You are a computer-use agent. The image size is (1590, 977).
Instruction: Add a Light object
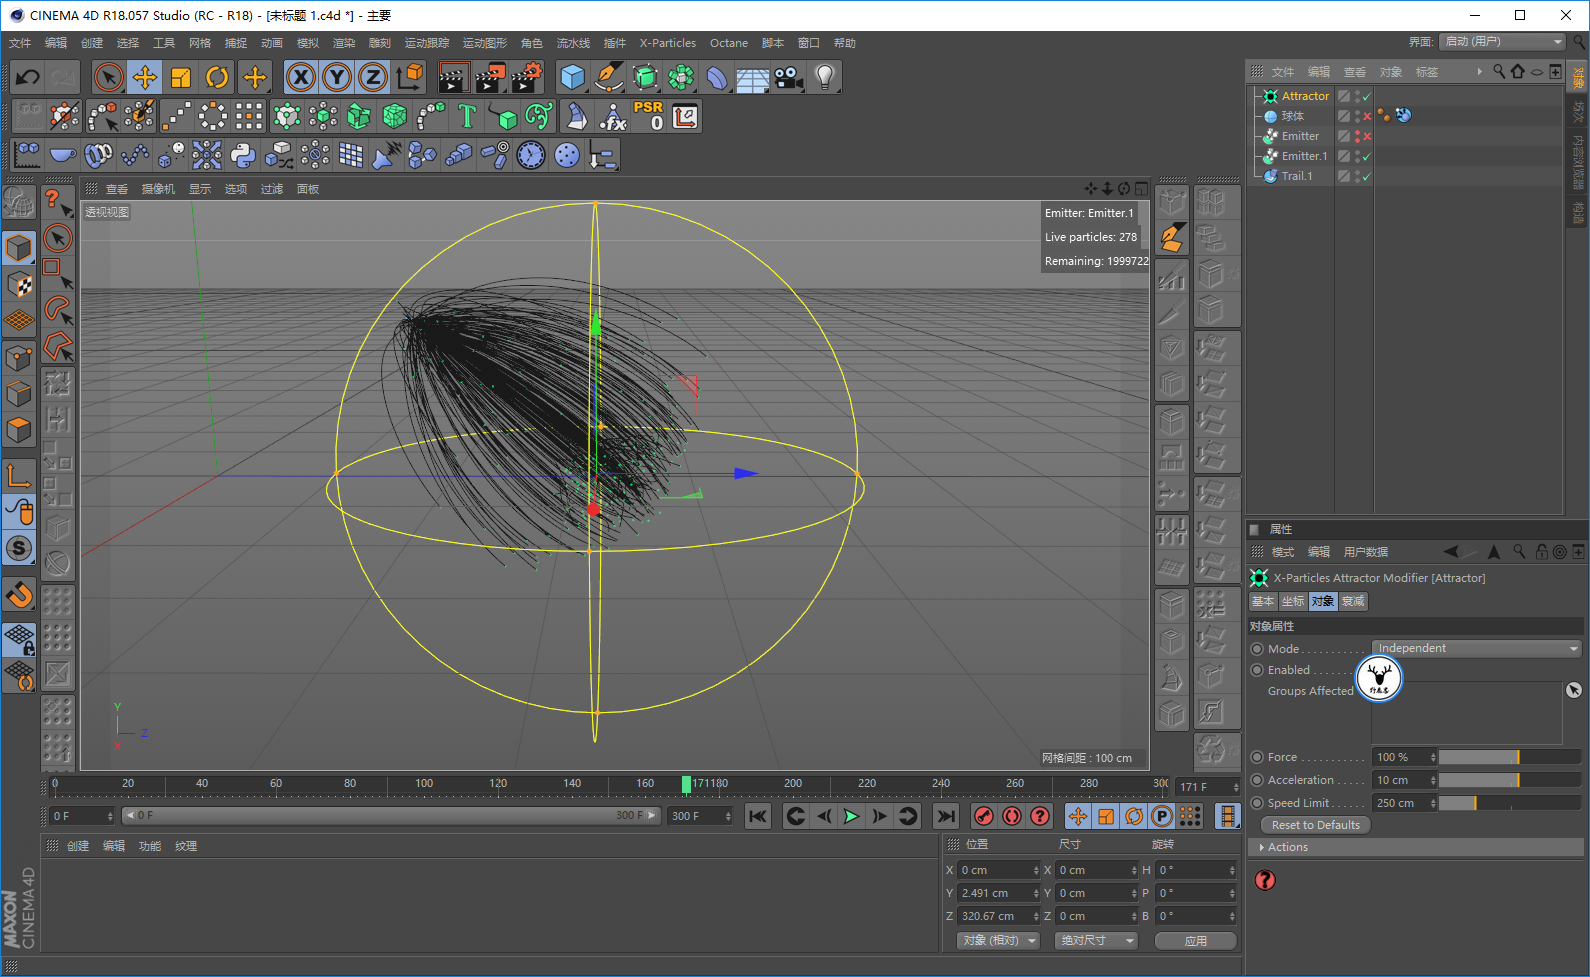[825, 77]
